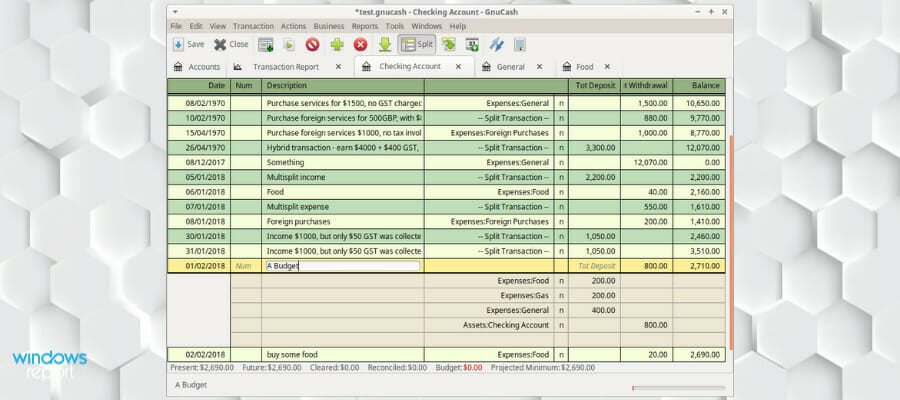Screen dimensions: 900x400
Task: Click the Tot Deposit column header
Action: 595,86
